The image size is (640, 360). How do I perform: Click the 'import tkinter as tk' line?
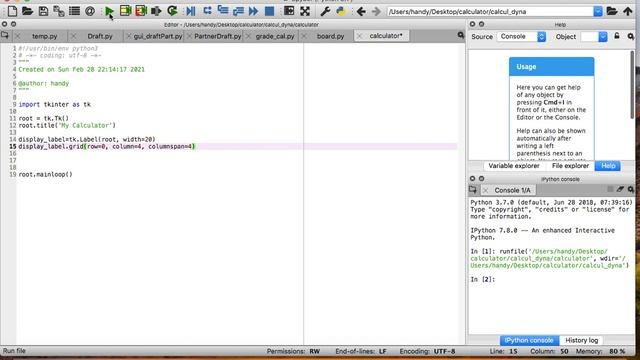click(55, 104)
